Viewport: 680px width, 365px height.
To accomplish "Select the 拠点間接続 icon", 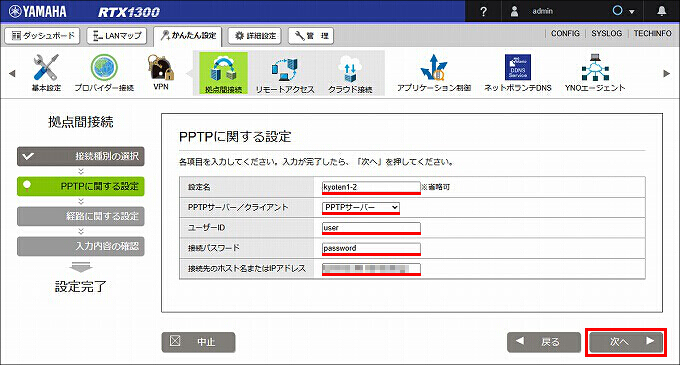I will 223,73.
